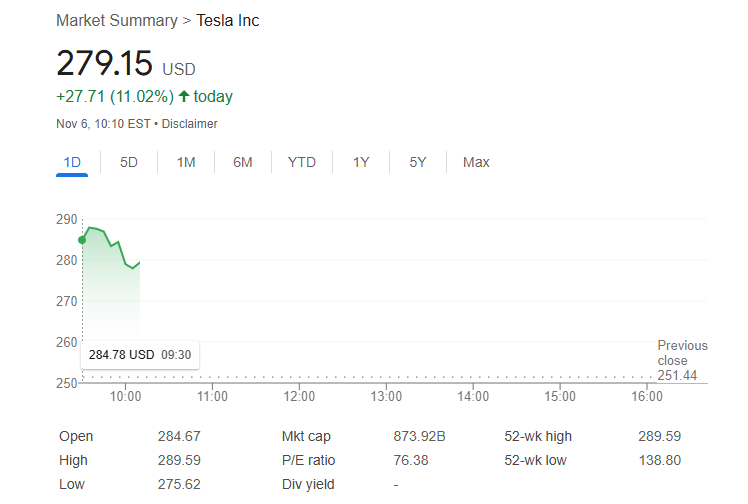Click the 279.15 current price
This screenshot has height=504, width=748.
(x=104, y=64)
